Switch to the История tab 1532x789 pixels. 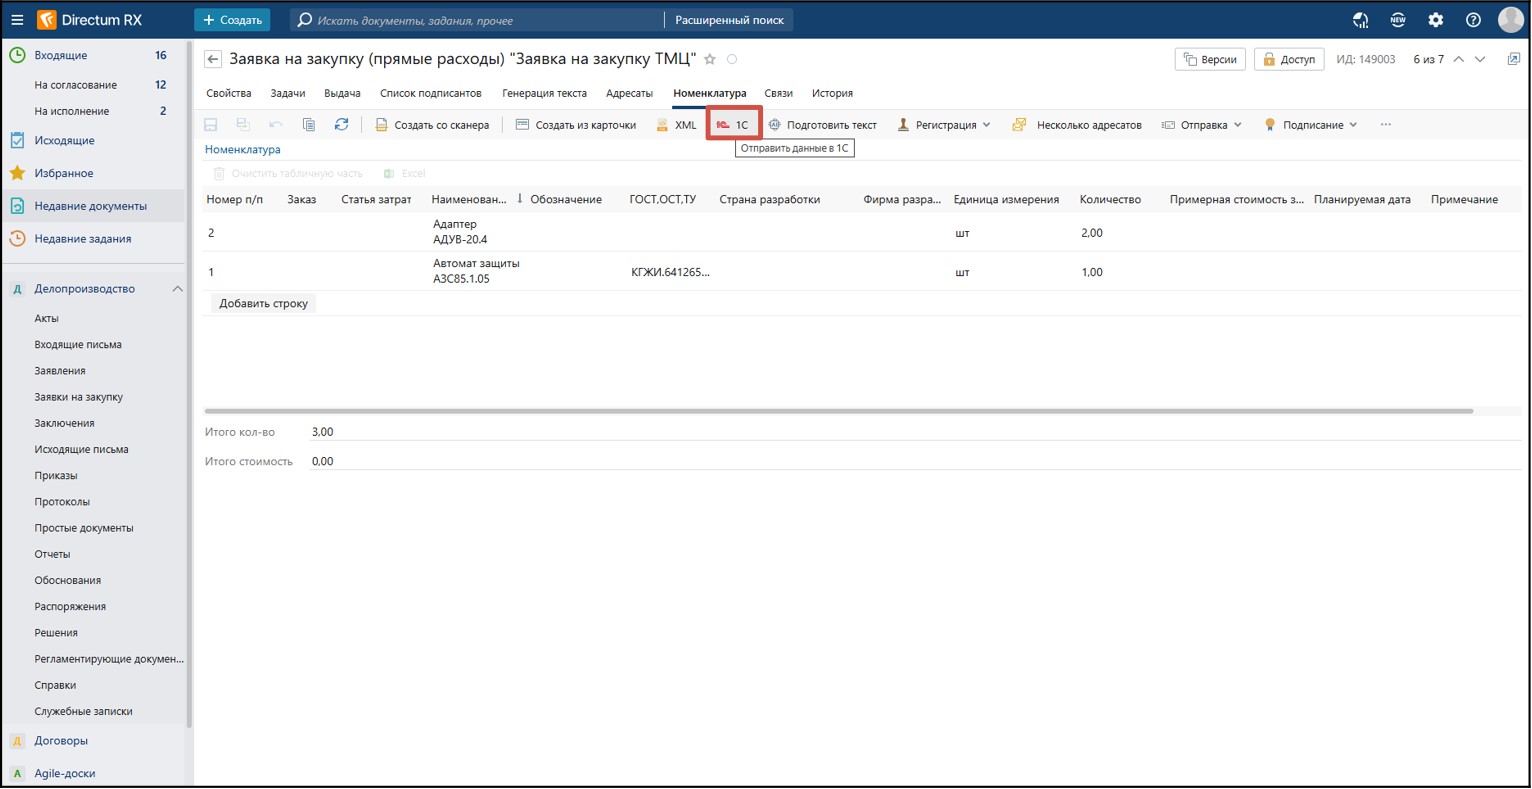pos(832,93)
